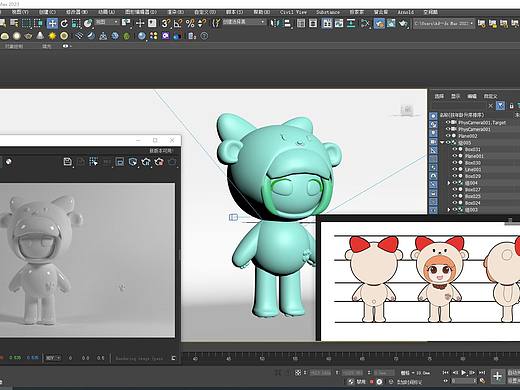Open the Customize menu in scene explorer
Screen dimensions: 520x390
tap(490, 96)
